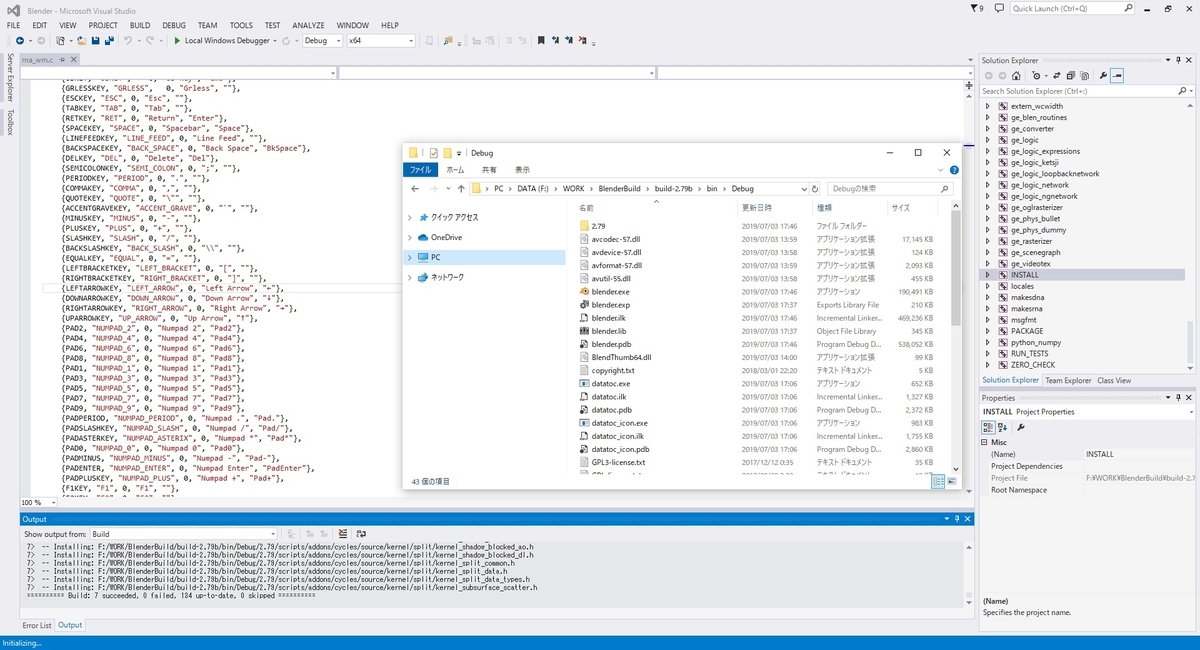Open Solution Configurations Debug dropdown
This screenshot has height=650, width=1200.
(x=322, y=41)
